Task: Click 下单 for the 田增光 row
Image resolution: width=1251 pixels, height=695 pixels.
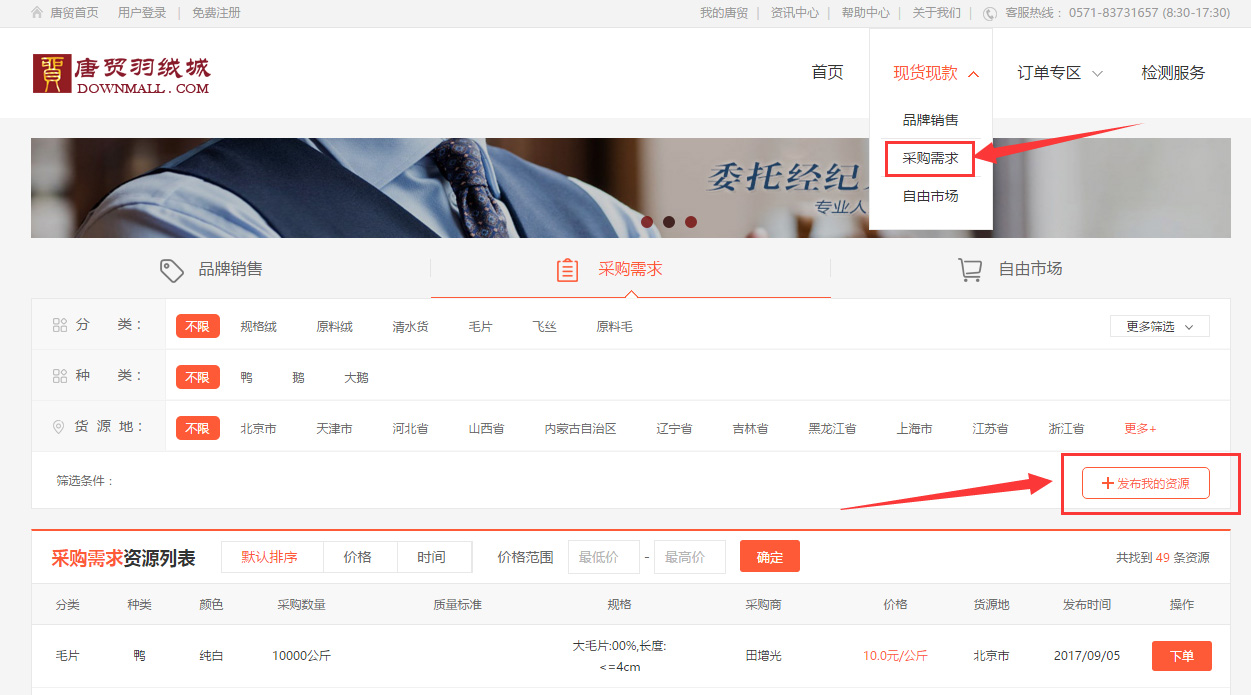Action: [x=1182, y=656]
